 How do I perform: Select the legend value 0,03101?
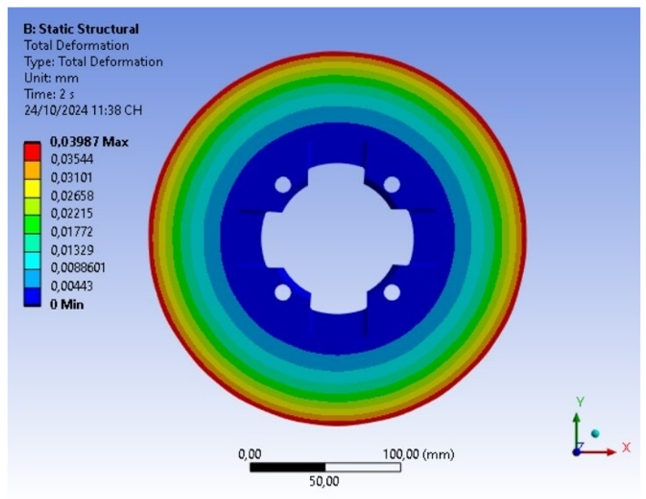72,178
